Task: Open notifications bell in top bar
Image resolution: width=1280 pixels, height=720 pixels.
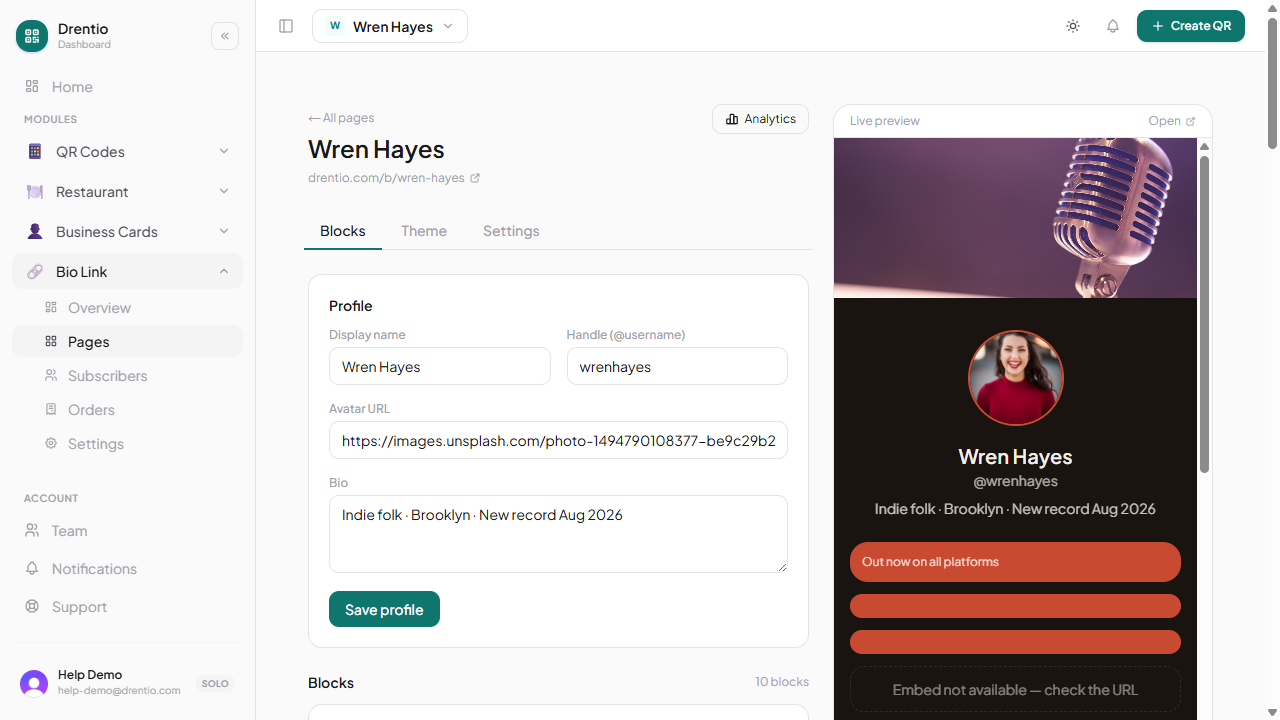Action: [x=1113, y=26]
